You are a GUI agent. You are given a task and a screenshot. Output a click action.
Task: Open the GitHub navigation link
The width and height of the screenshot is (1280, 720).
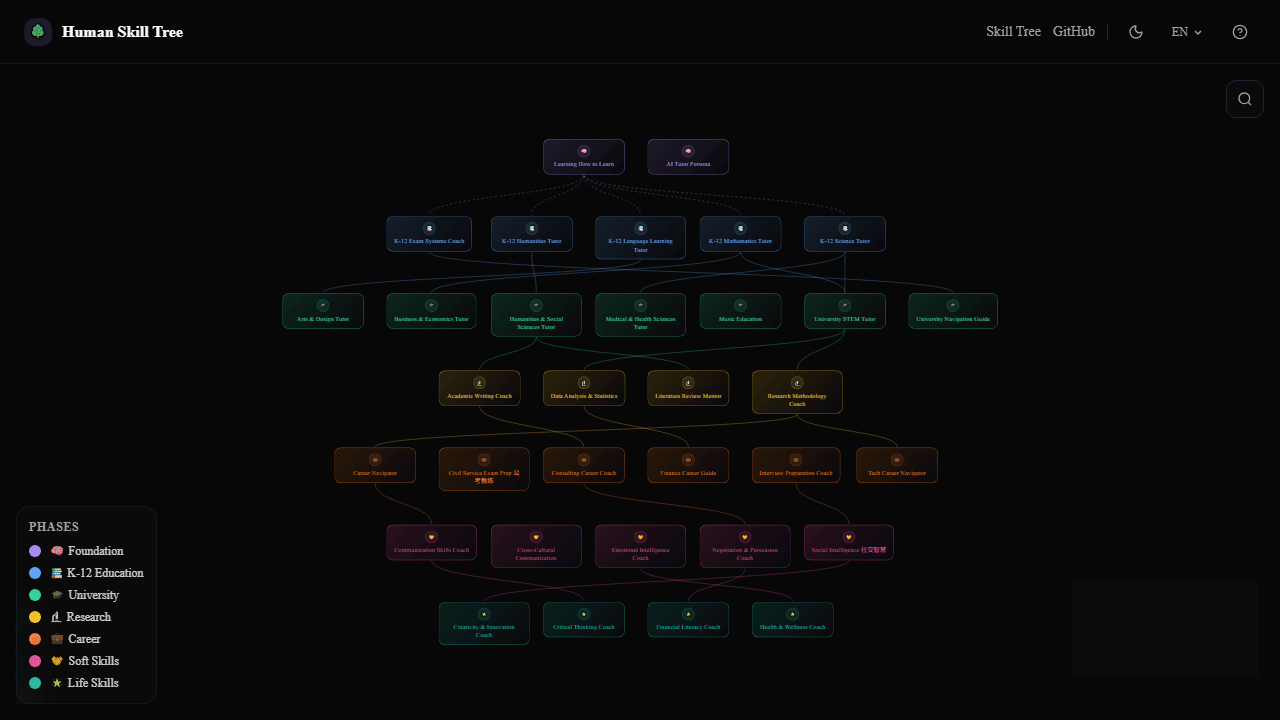[1073, 31]
